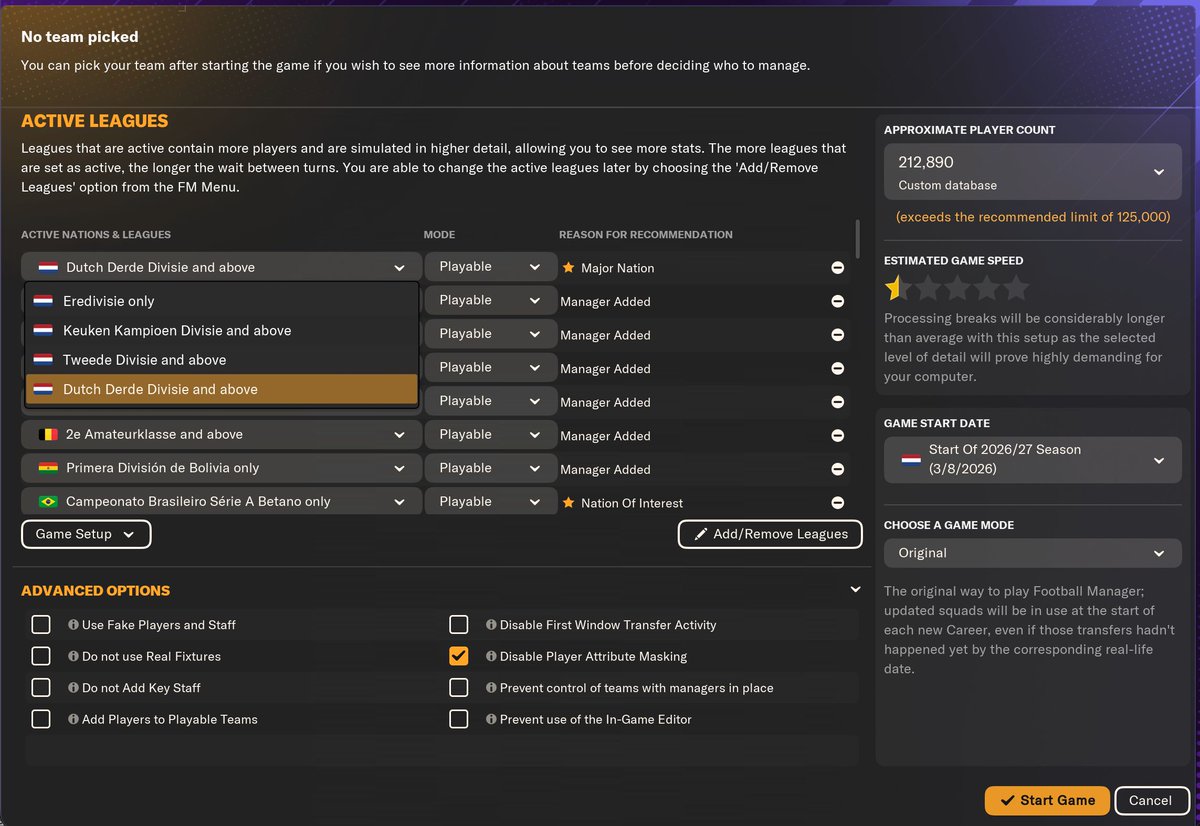Click info icon for Disable First Window Transfer
This screenshot has height=826, width=1200.
pos(491,625)
